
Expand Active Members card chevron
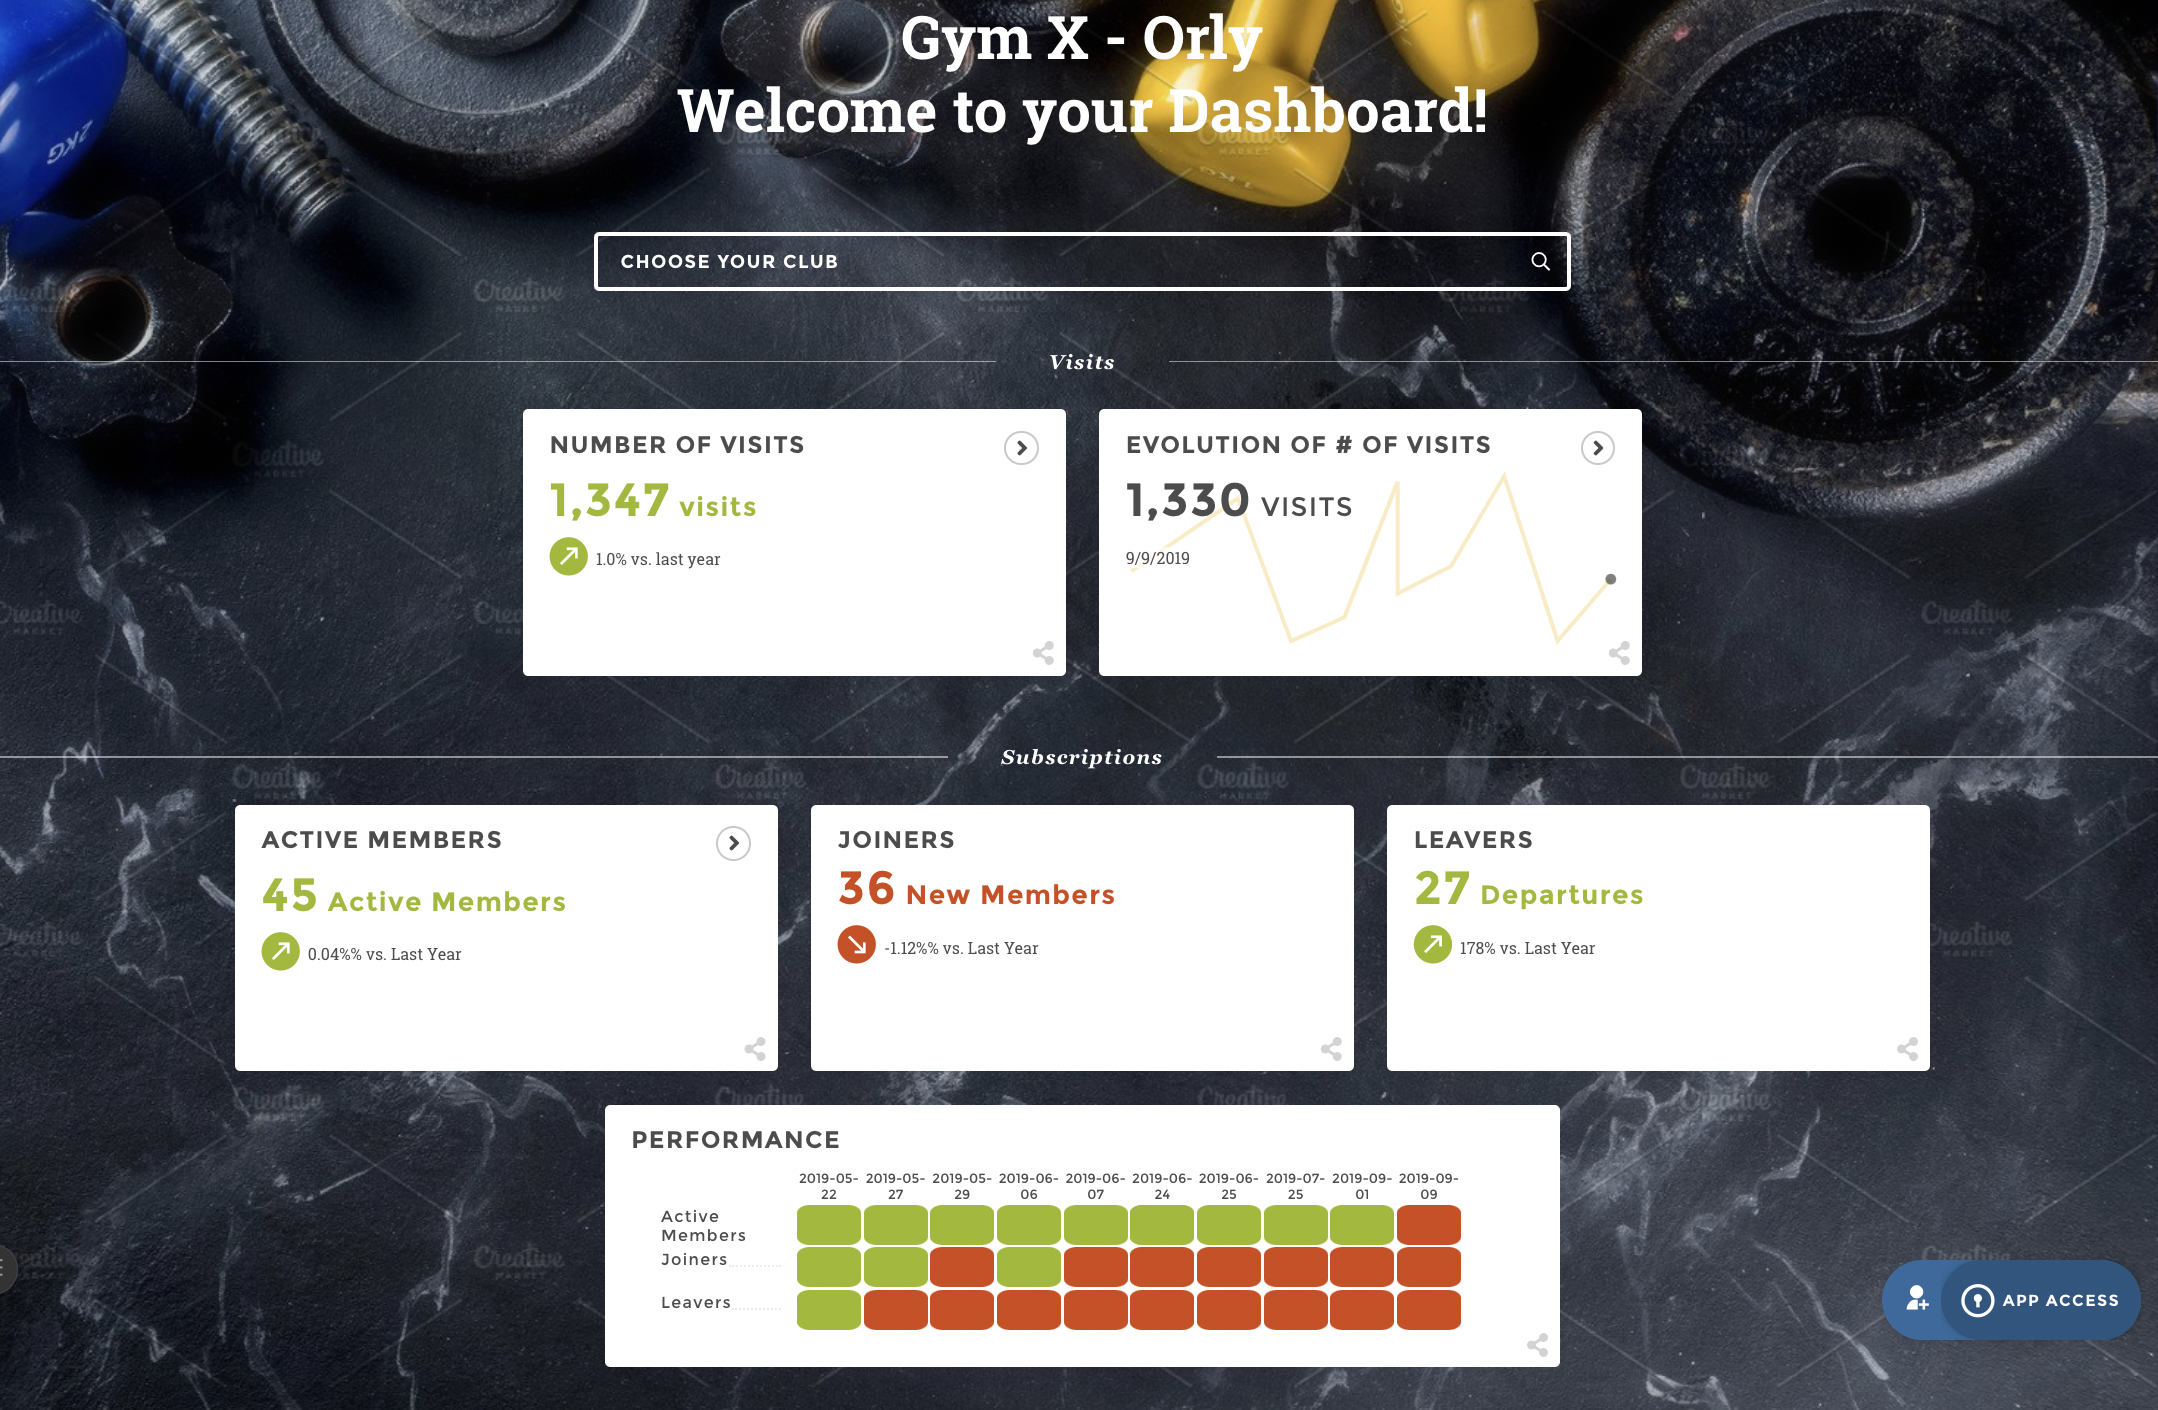(x=733, y=843)
